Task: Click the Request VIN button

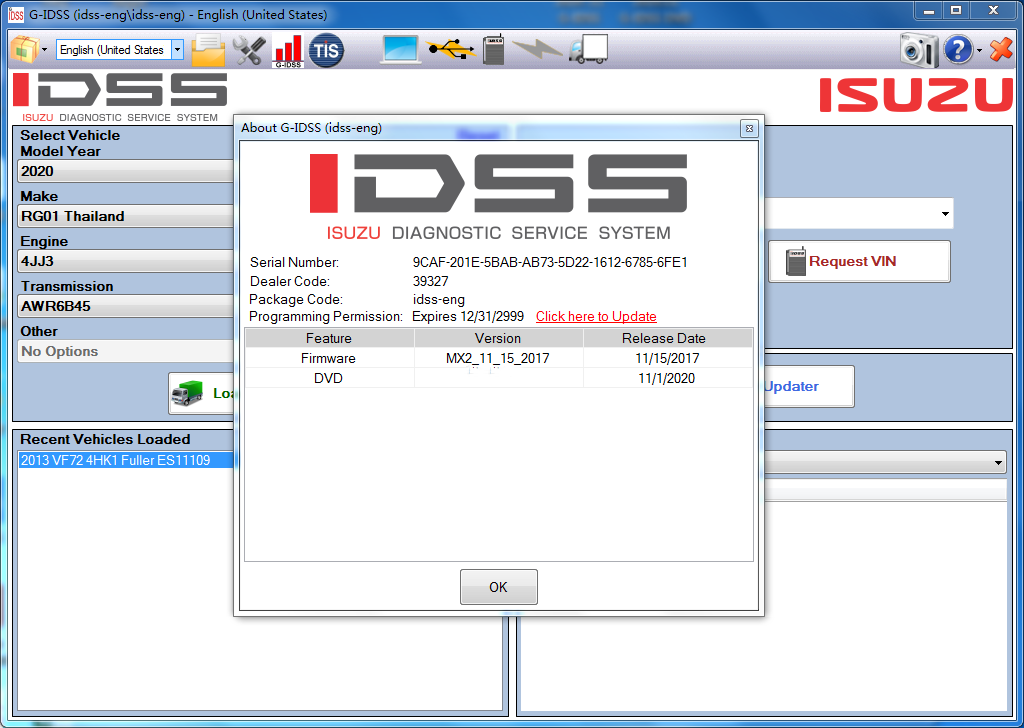Action: pyautogui.click(x=859, y=261)
